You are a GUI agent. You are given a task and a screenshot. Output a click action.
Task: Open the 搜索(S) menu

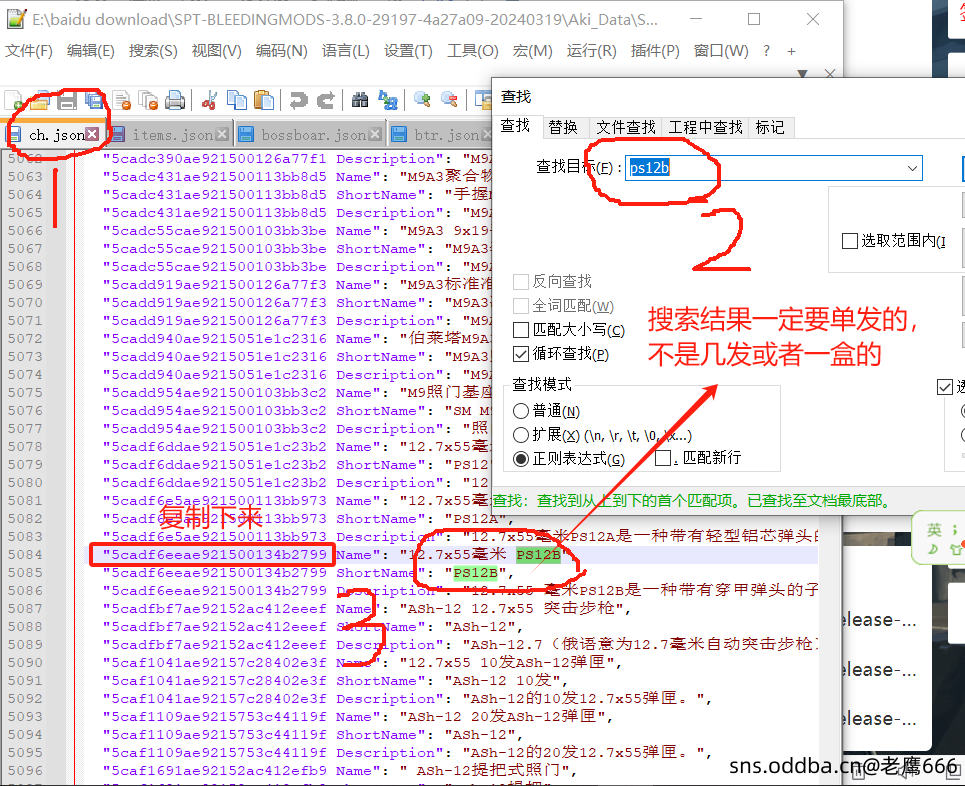click(153, 51)
